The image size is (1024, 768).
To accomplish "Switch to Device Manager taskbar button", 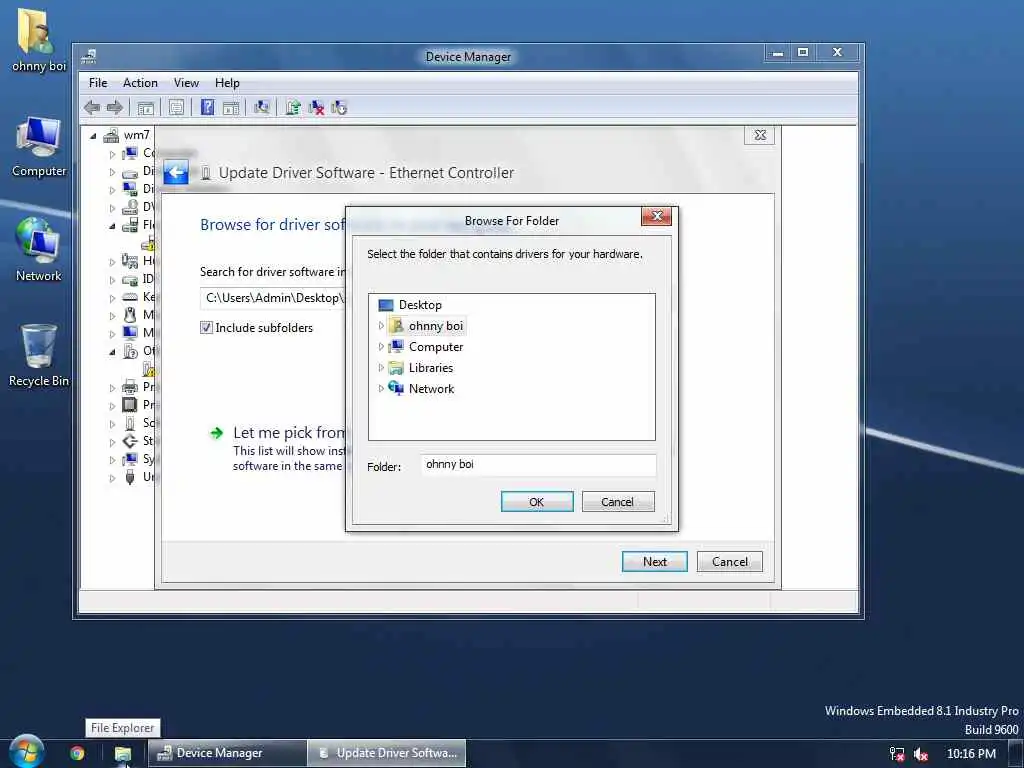I will 227,753.
